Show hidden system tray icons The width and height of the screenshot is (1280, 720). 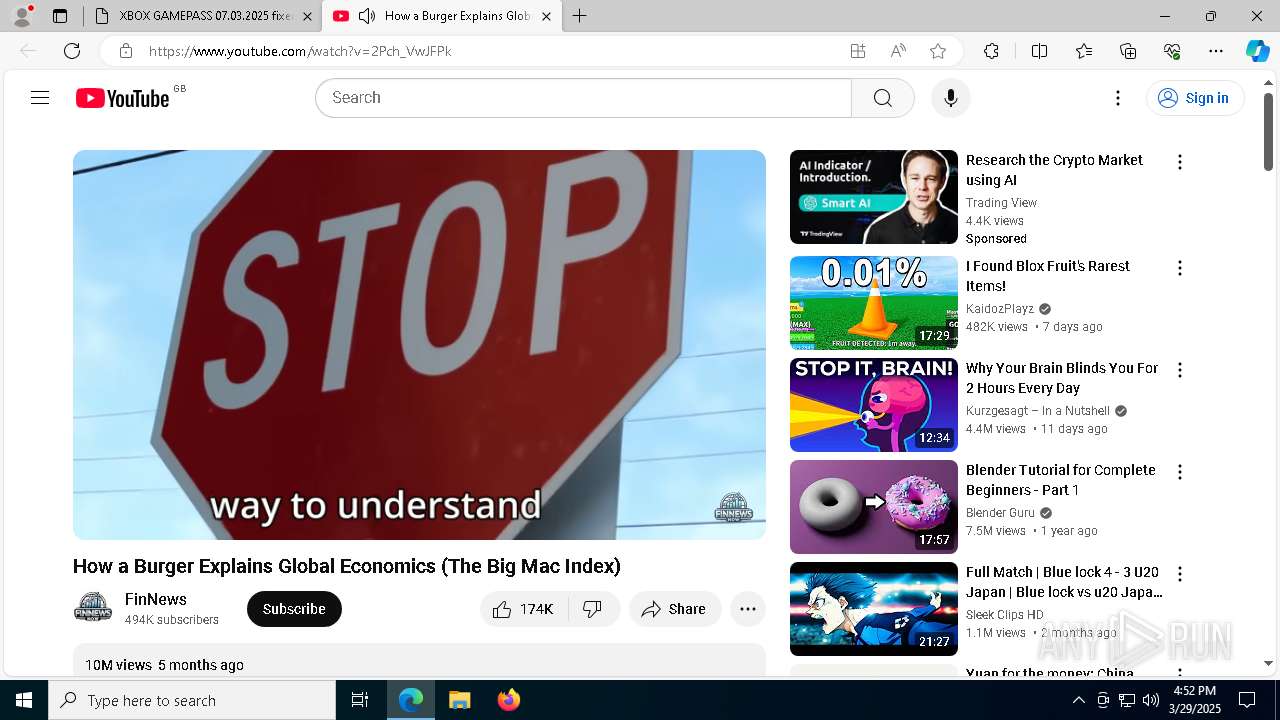coord(1078,700)
